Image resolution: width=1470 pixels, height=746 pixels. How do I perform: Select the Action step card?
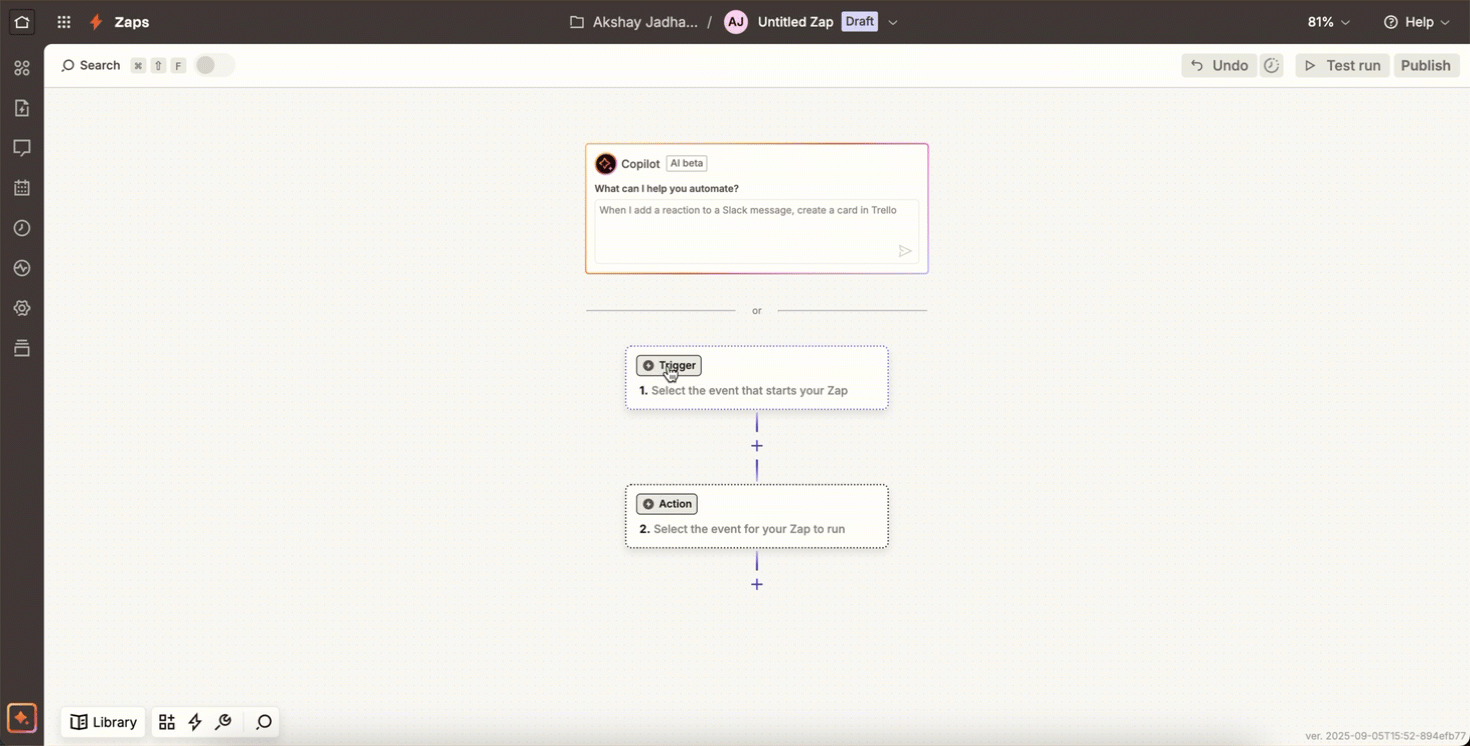[x=757, y=516]
